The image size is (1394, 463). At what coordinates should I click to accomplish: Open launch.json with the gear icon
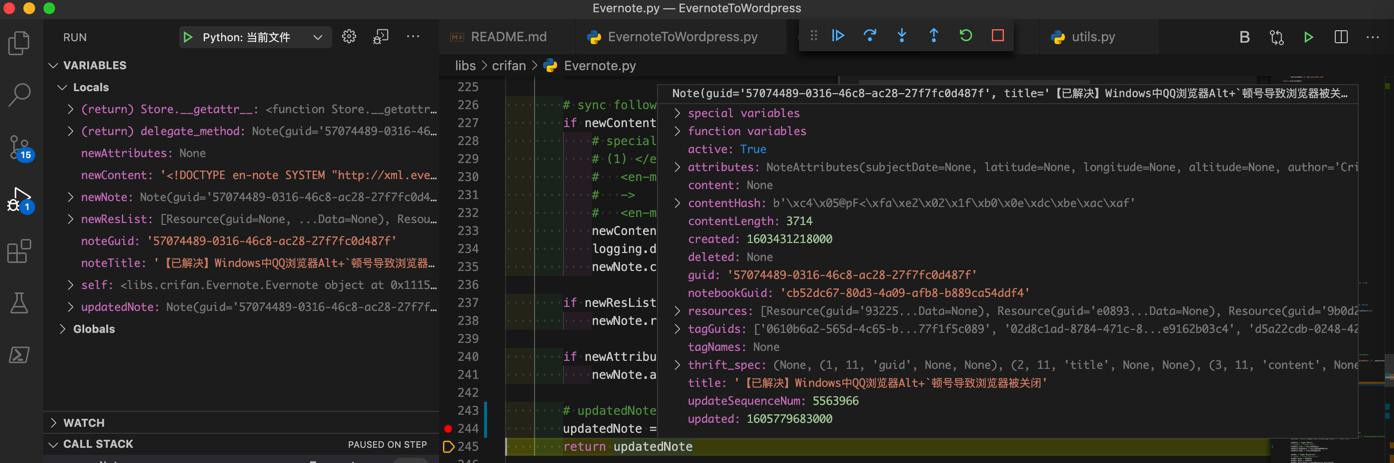coord(349,37)
